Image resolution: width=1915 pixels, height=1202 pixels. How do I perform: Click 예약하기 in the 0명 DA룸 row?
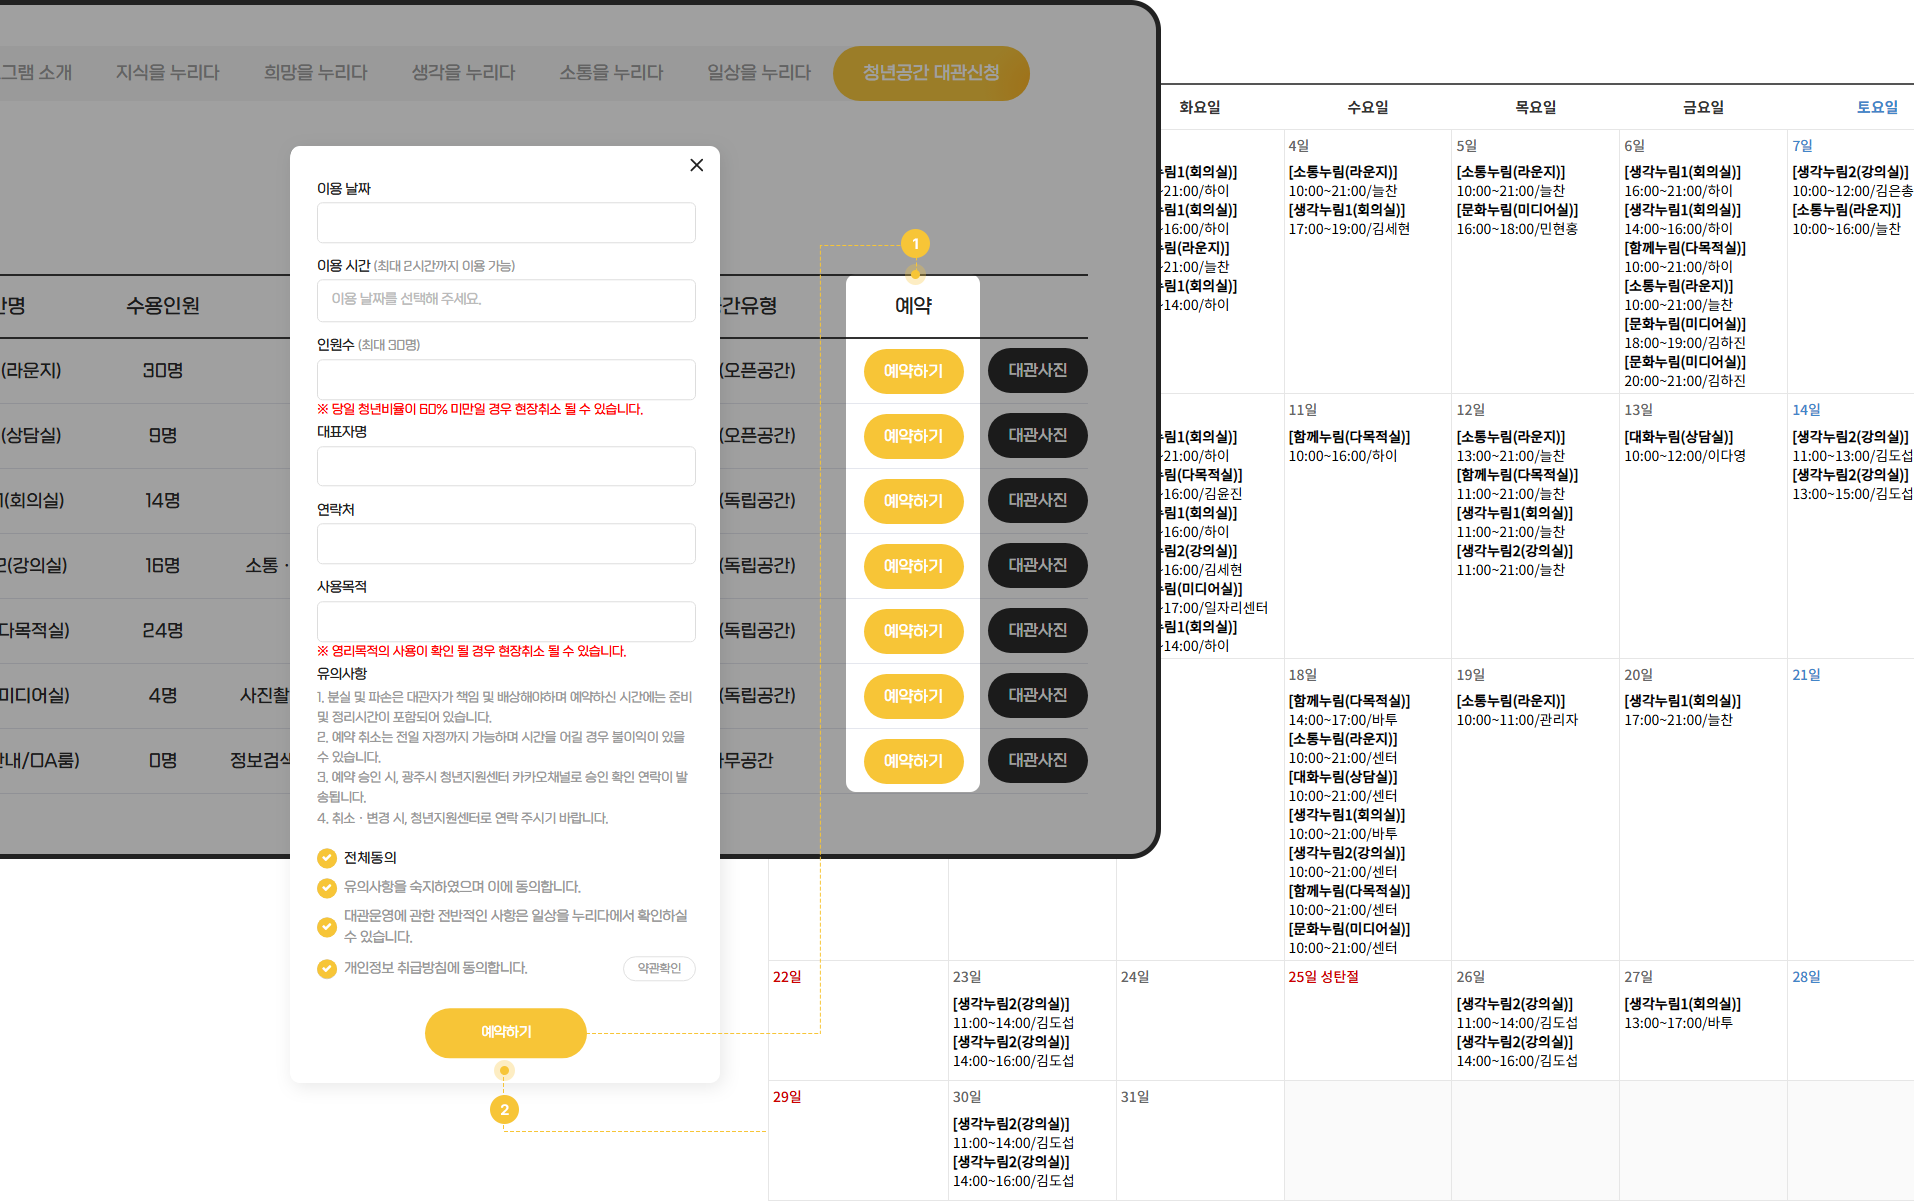[913, 761]
